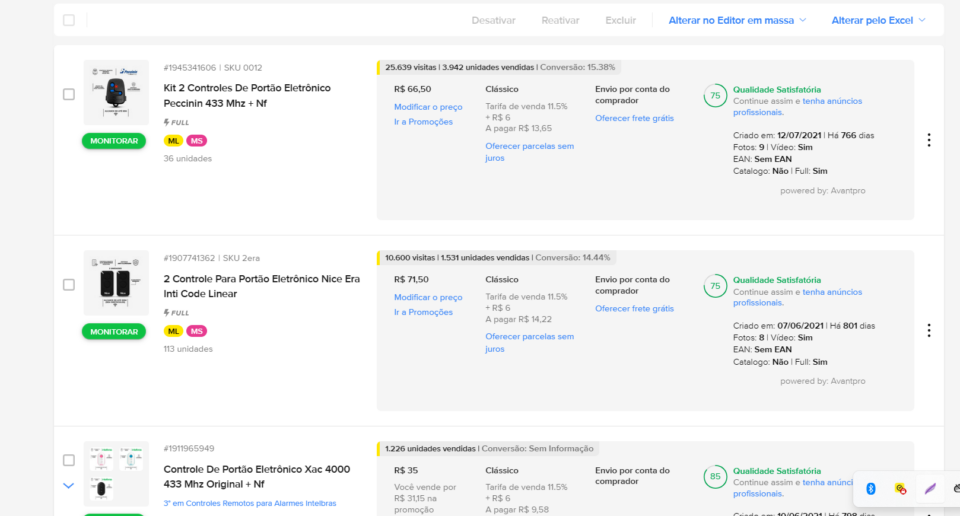Image resolution: width=960 pixels, height=516 pixels.
Task: Click quality score 75 circle for Nice Era listing
Action: point(715,286)
